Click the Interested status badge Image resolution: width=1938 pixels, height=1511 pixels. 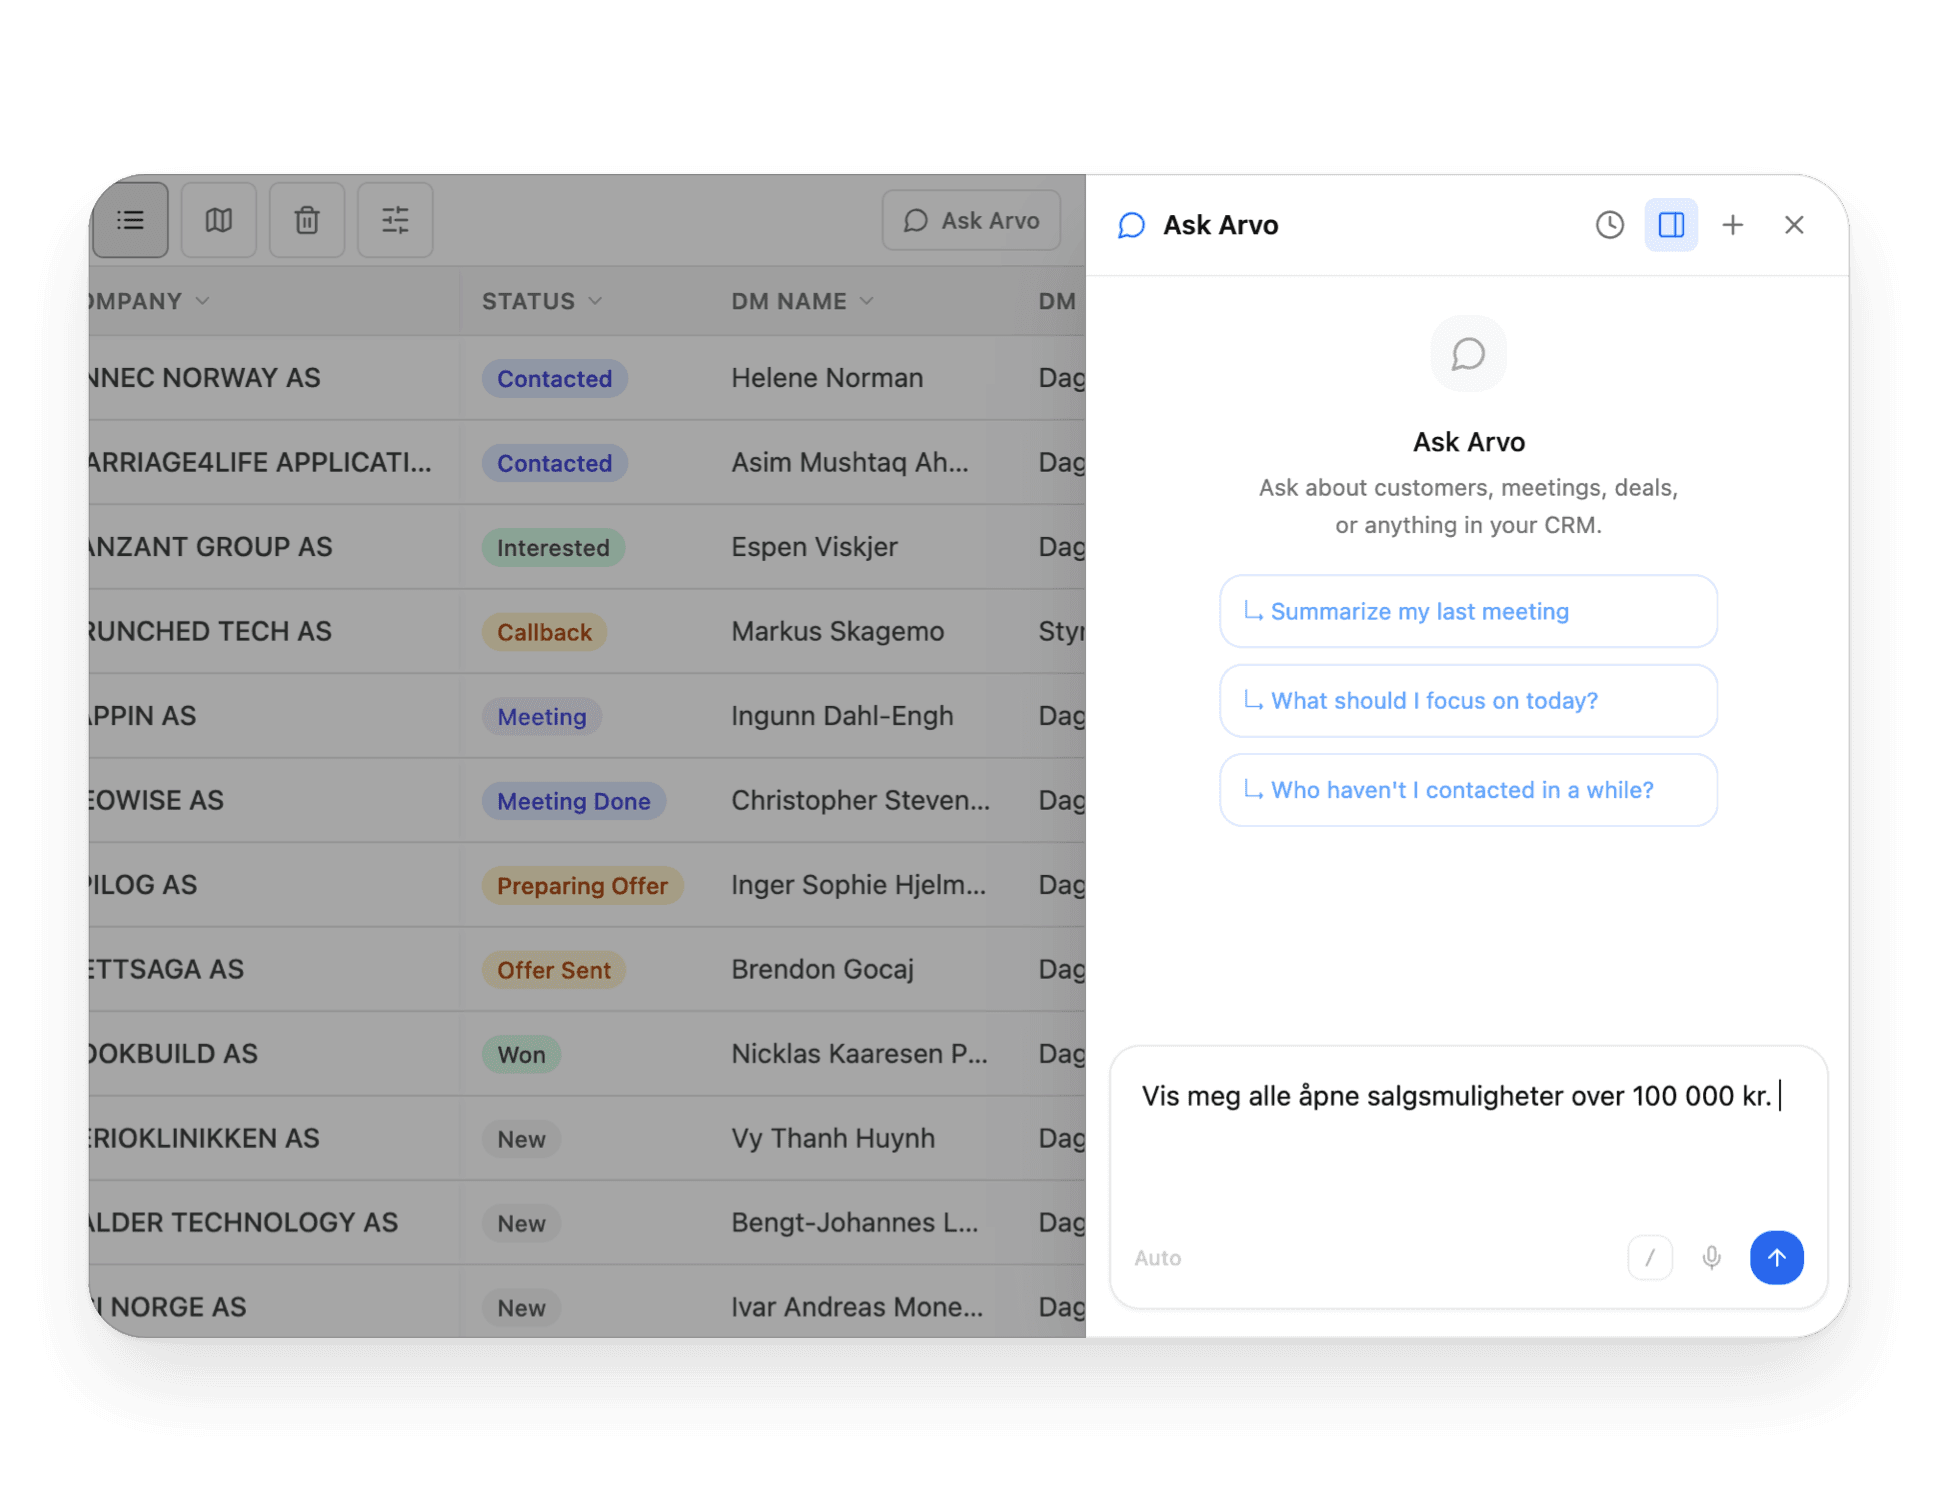pyautogui.click(x=553, y=548)
